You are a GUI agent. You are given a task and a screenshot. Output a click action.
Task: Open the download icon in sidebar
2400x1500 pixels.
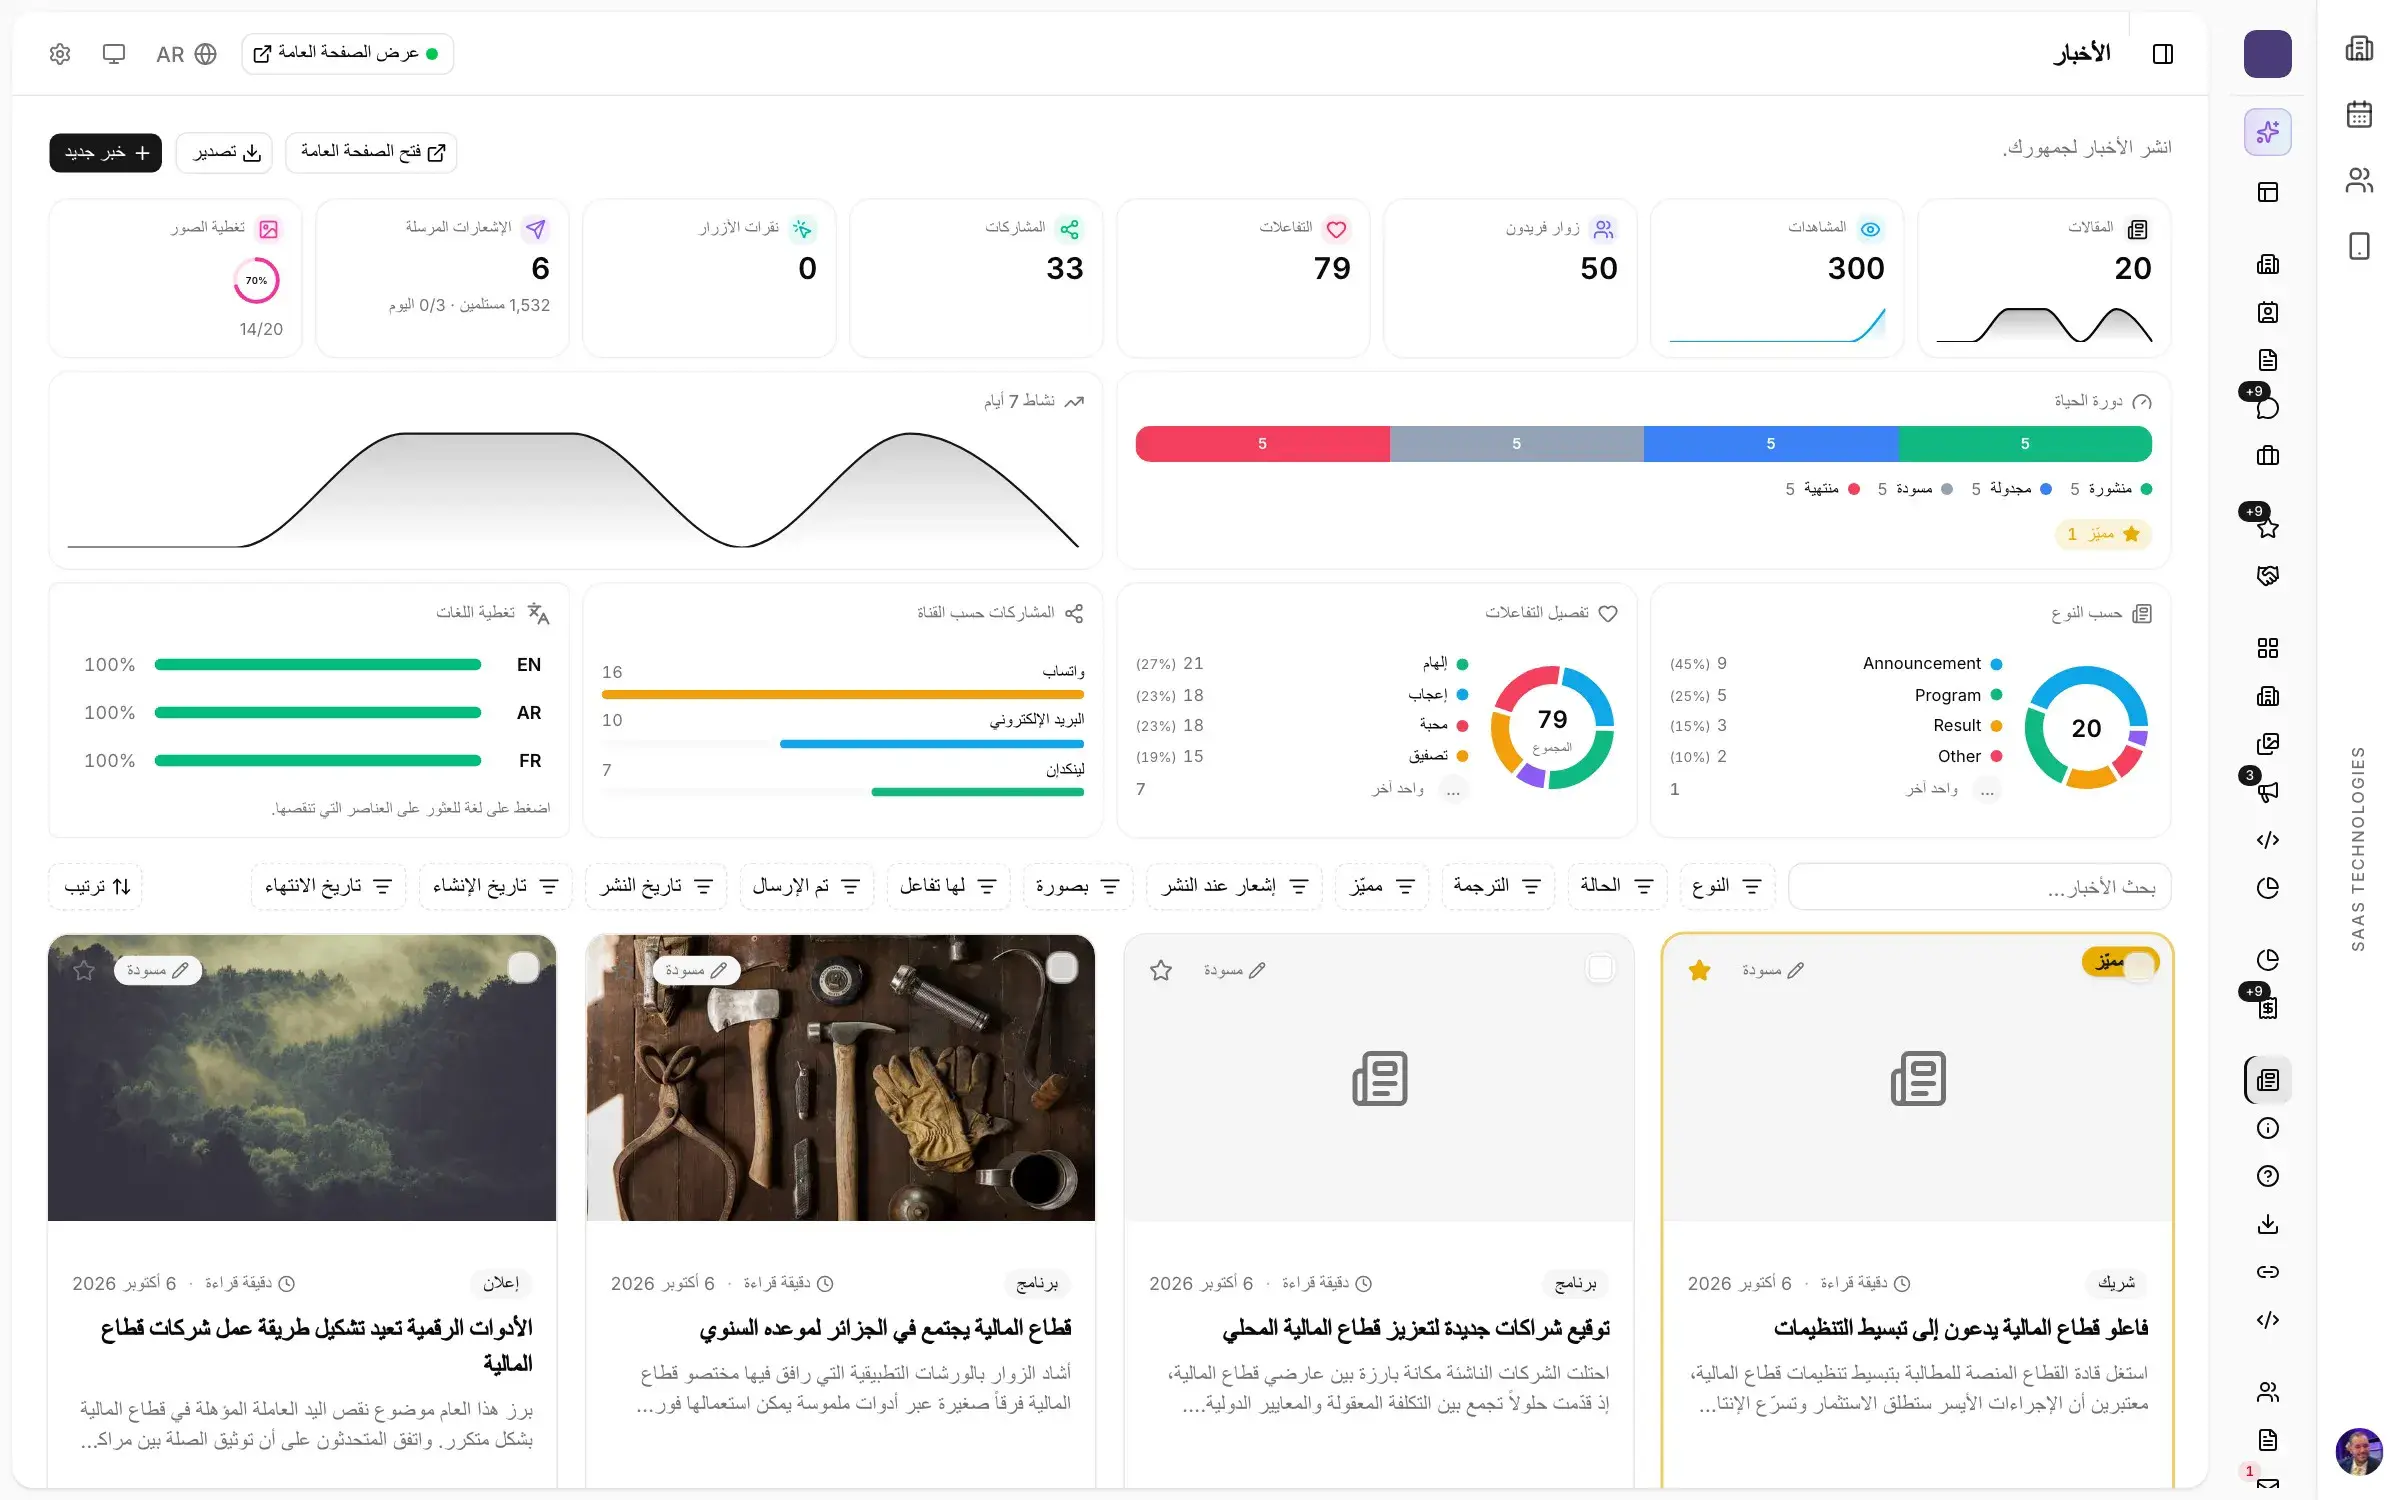pos(2268,1224)
